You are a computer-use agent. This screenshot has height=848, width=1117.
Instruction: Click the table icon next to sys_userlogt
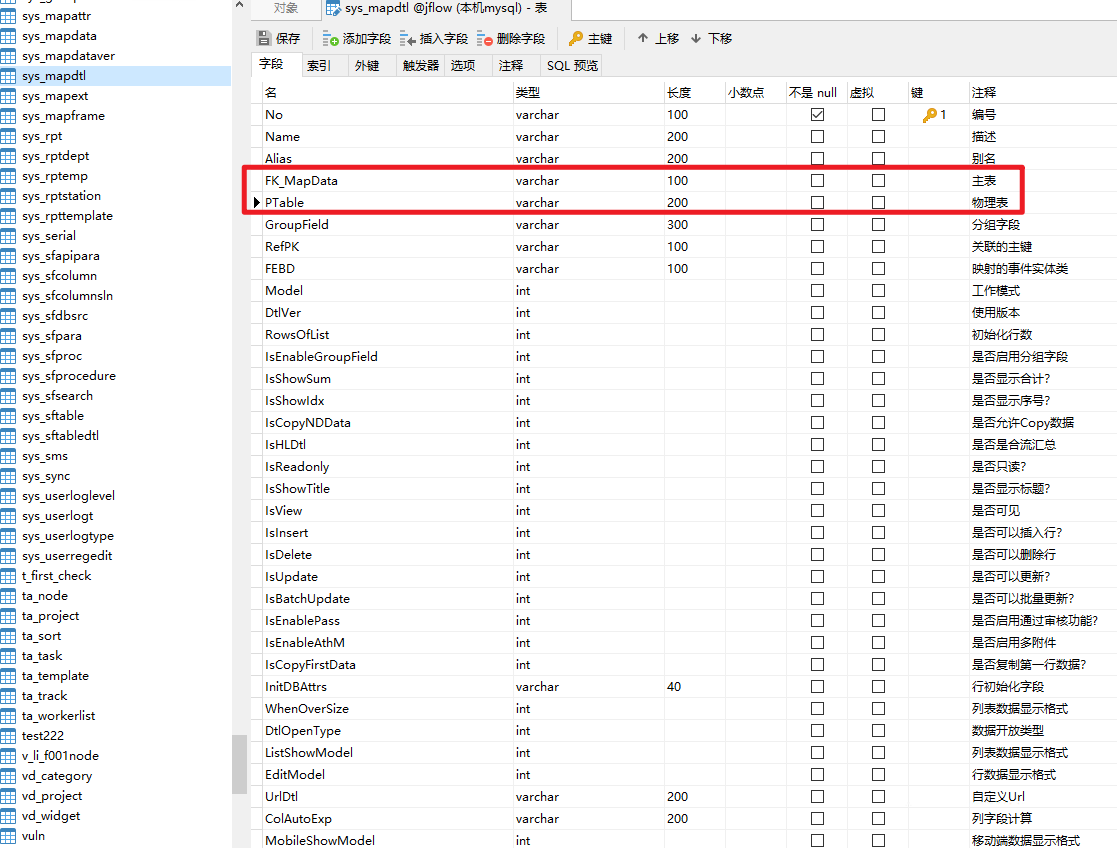(8, 516)
